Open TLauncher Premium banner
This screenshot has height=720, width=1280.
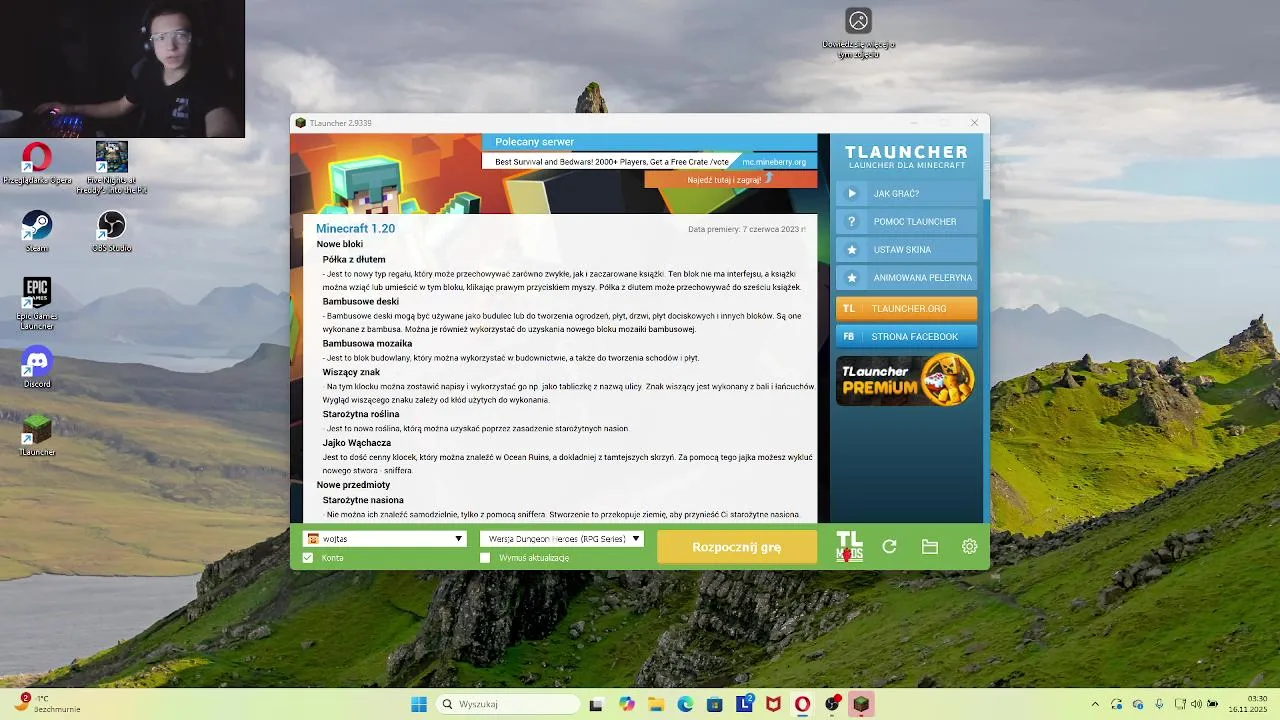pyautogui.click(x=906, y=380)
